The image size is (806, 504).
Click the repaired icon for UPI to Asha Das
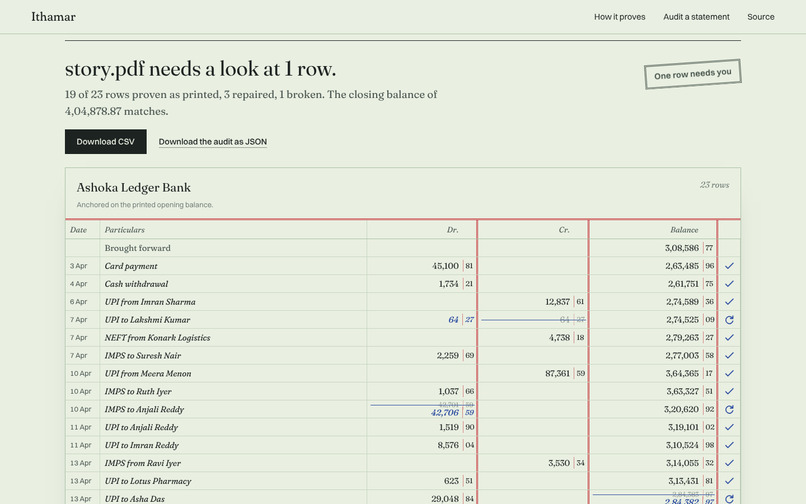(x=729, y=499)
